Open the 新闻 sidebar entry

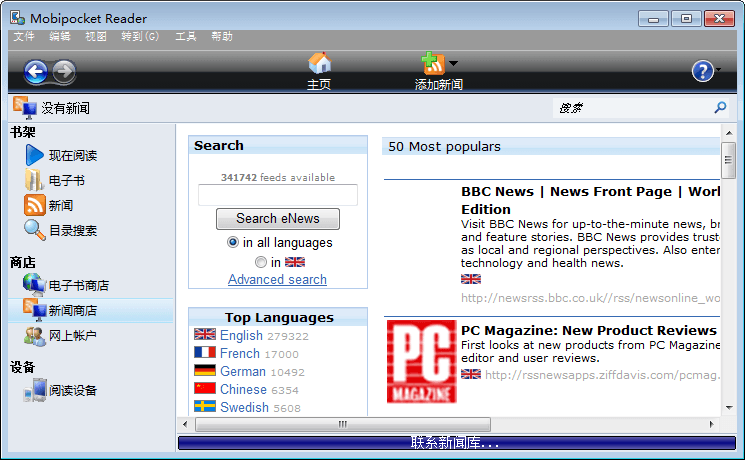click(x=61, y=206)
